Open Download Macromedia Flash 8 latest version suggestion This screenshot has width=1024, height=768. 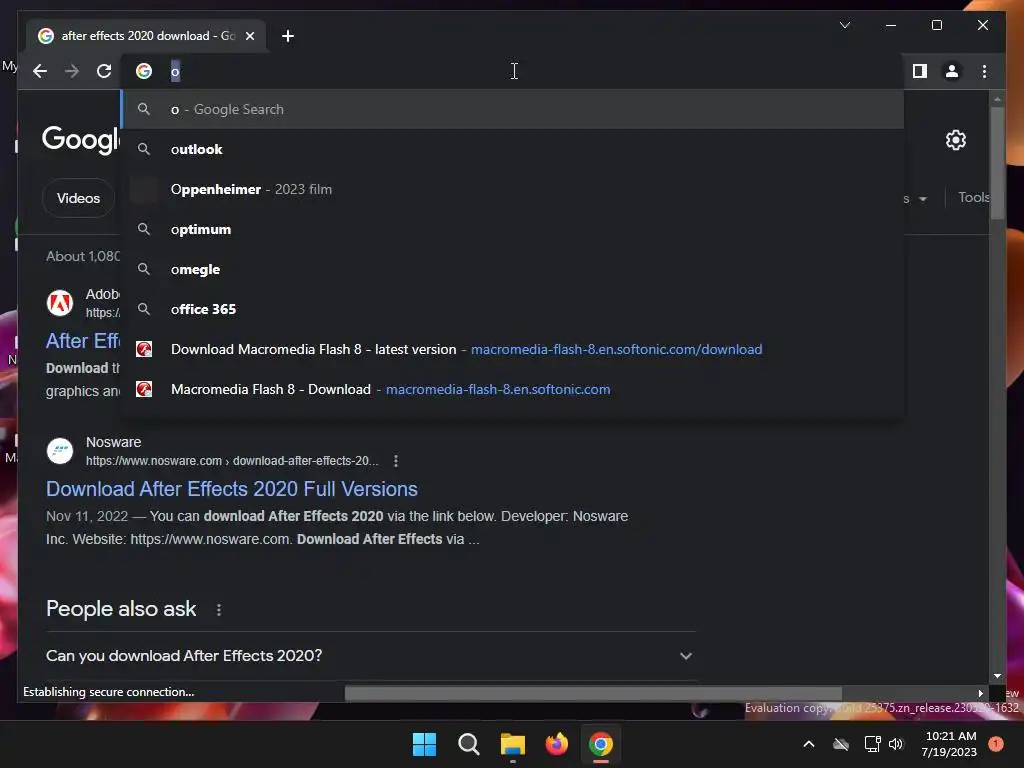(513, 349)
